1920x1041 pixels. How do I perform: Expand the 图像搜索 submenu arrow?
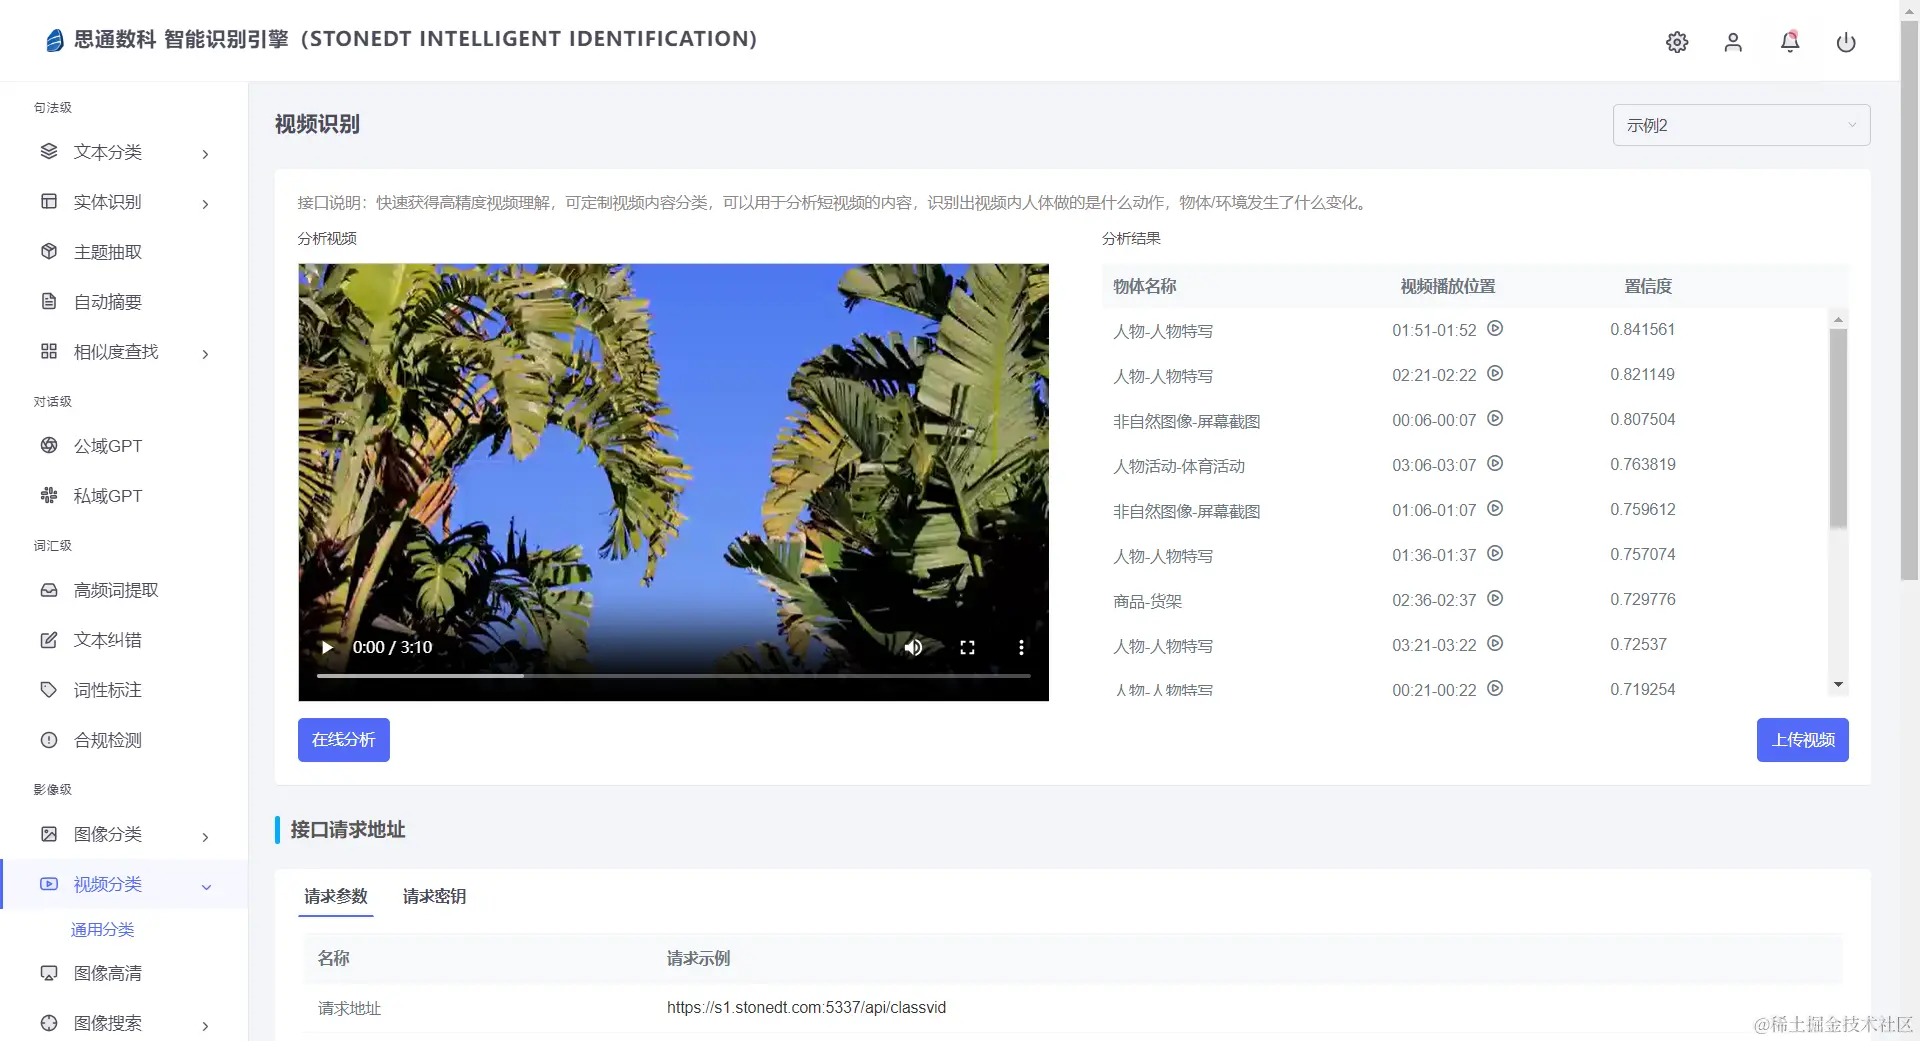tap(205, 1025)
